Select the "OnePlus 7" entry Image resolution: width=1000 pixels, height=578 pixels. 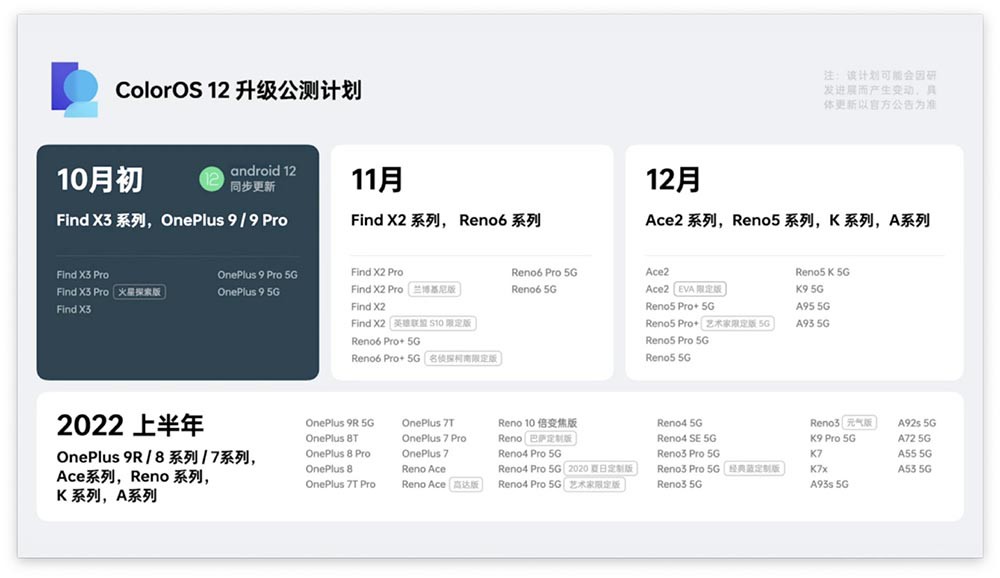pyautogui.click(x=425, y=454)
